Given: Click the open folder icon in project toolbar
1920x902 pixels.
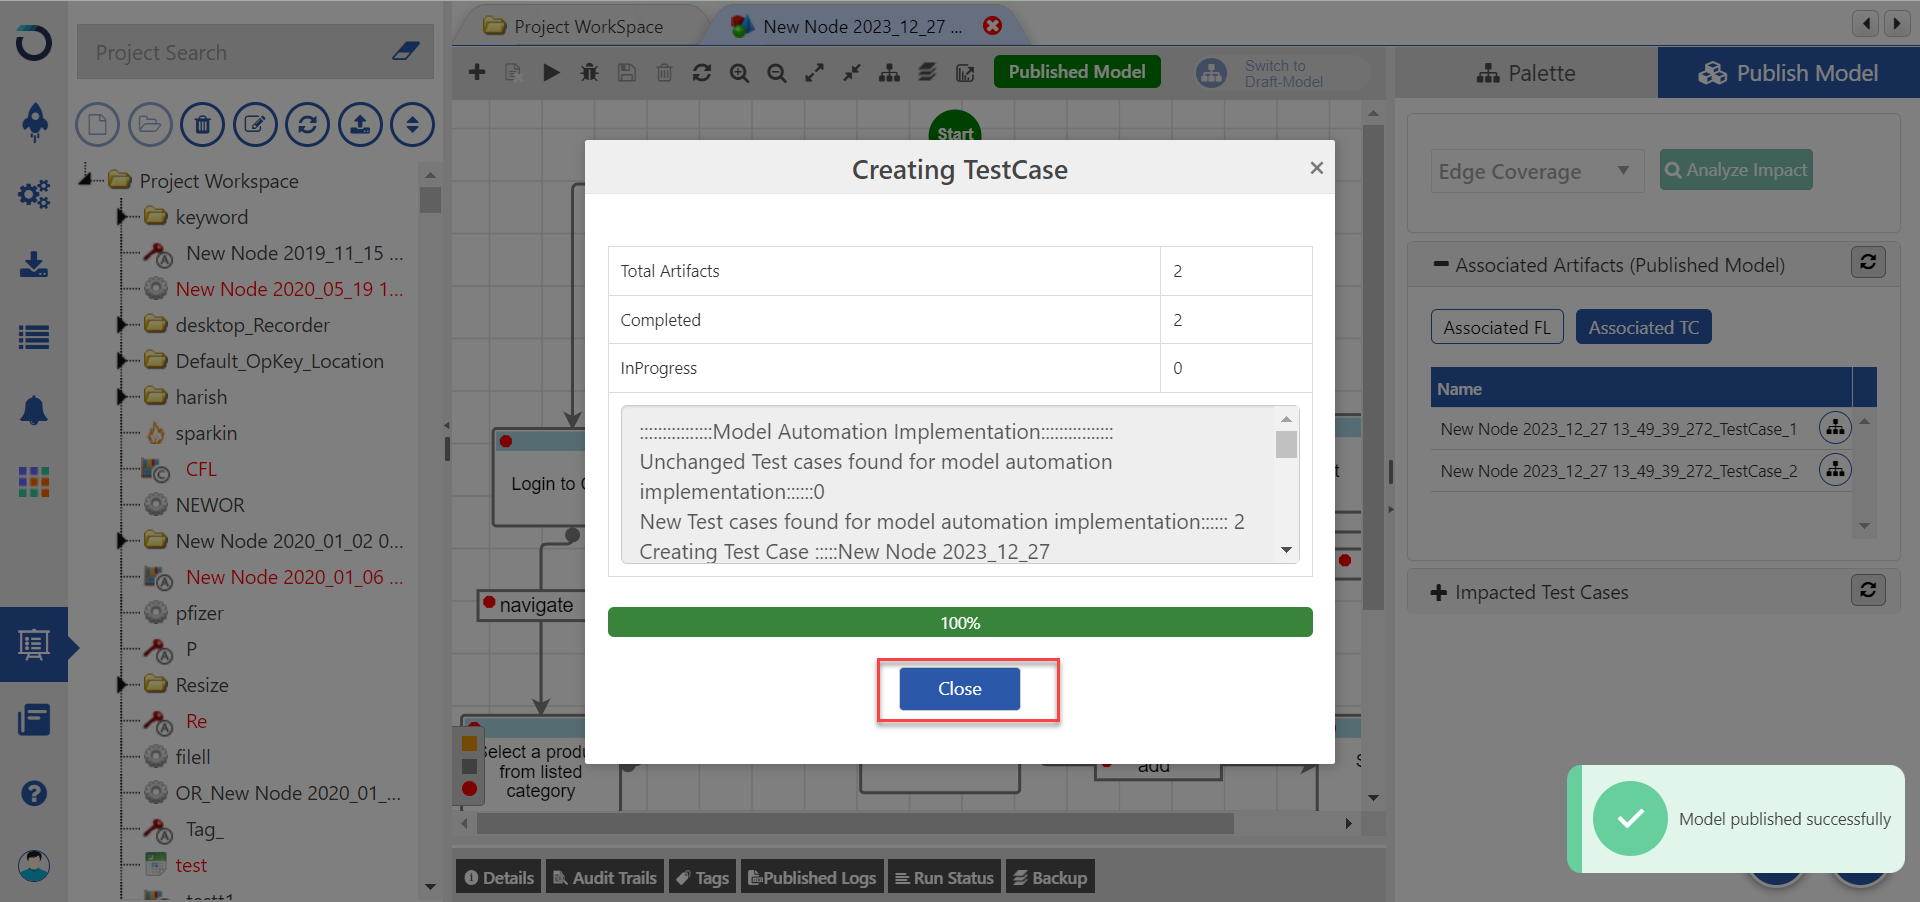Looking at the screenshot, I should point(150,125).
